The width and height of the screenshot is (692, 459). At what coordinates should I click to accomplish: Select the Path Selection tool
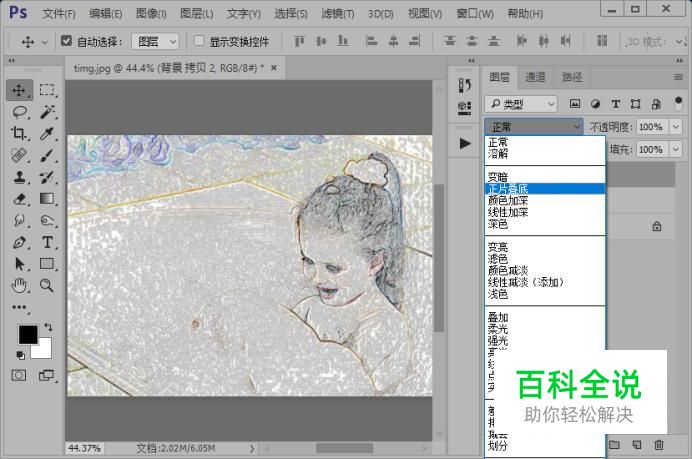19,264
